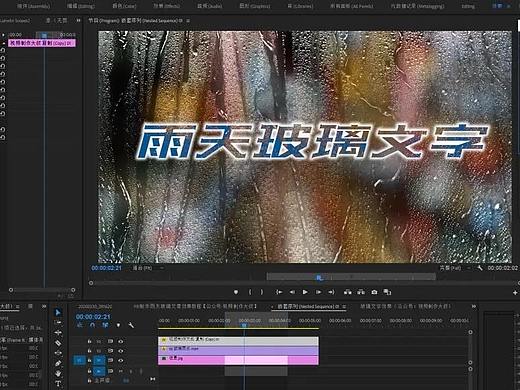The width and height of the screenshot is (520, 390).
Task: Click the timeline ruler playhead handle
Action: point(244,325)
